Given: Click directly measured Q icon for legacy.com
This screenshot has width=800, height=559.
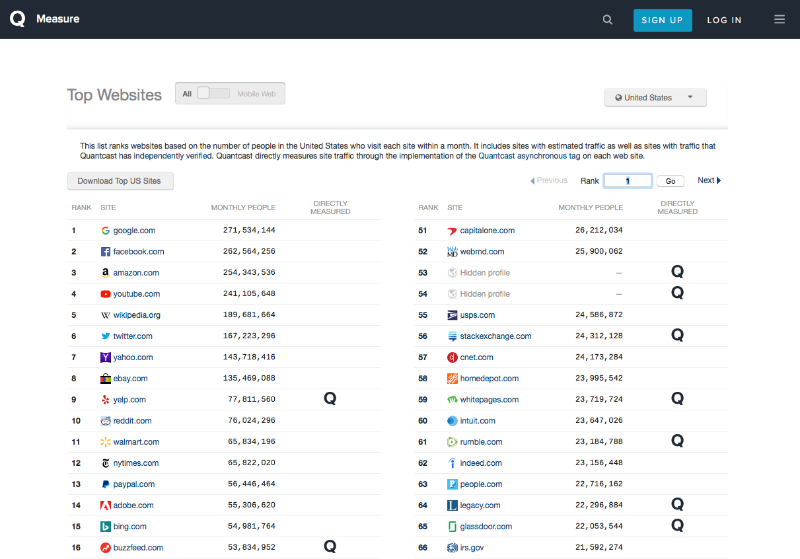Looking at the screenshot, I should tap(677, 504).
